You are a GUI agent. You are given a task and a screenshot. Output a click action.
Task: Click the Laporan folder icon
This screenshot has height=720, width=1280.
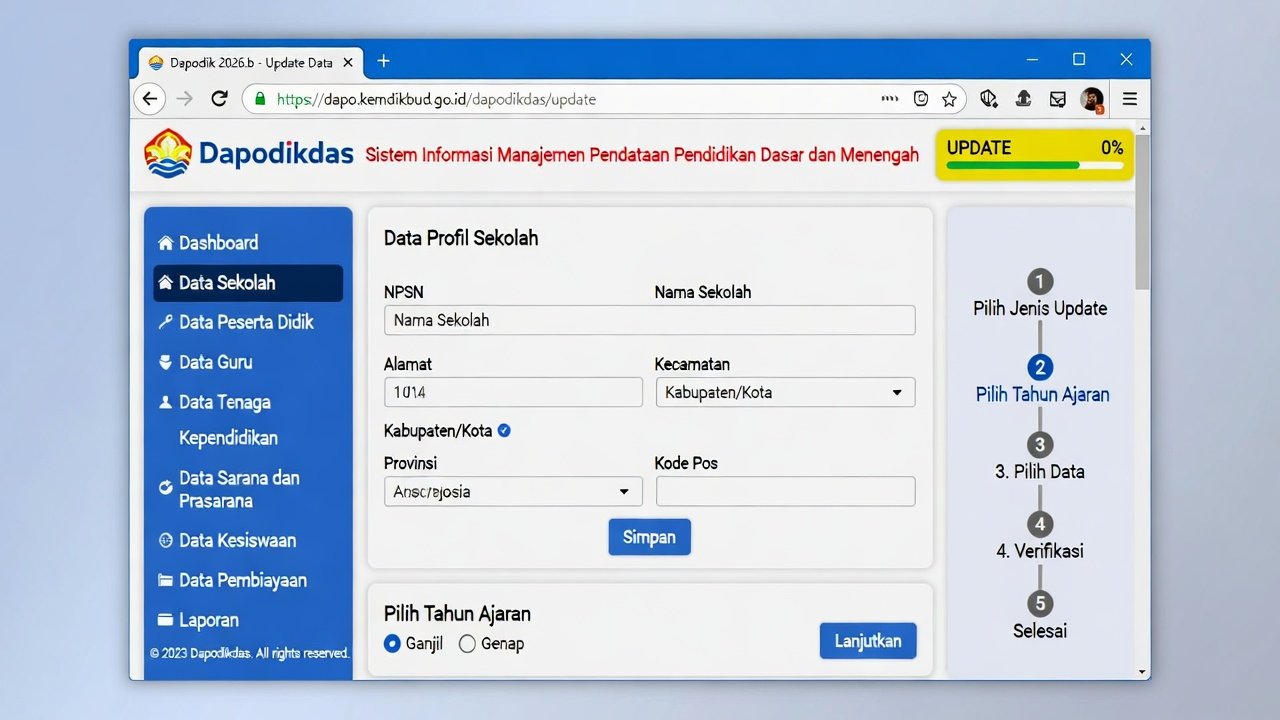tap(166, 620)
